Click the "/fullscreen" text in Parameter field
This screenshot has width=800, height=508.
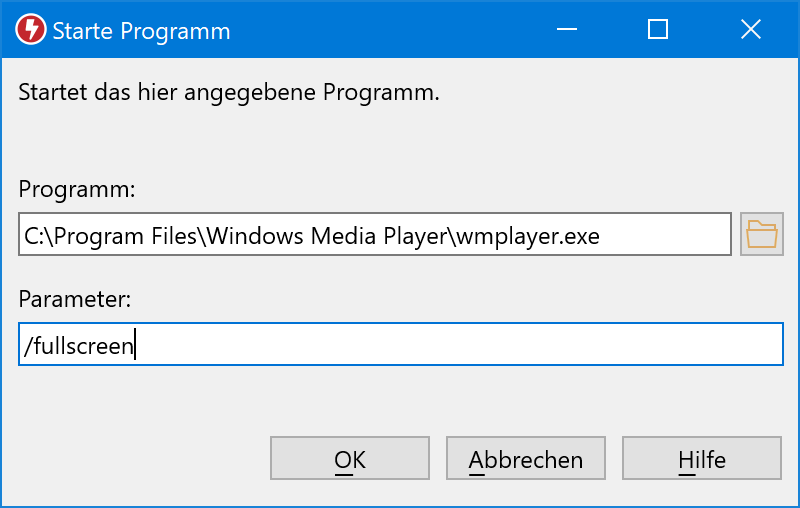point(78,346)
